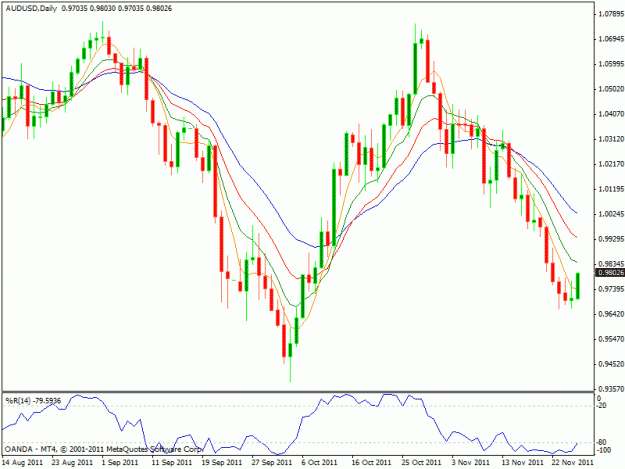Click the OHLC values 0.97035 0.98030
This screenshot has height=469, width=625.
[88, 8]
